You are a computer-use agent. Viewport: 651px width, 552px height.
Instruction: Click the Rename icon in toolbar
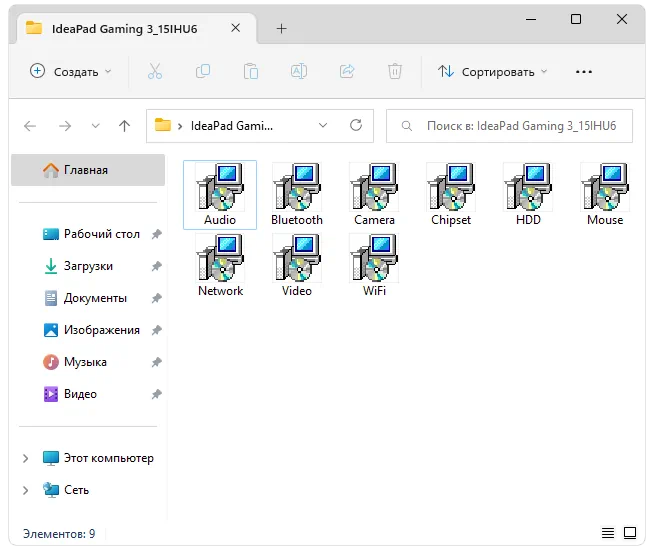point(299,71)
